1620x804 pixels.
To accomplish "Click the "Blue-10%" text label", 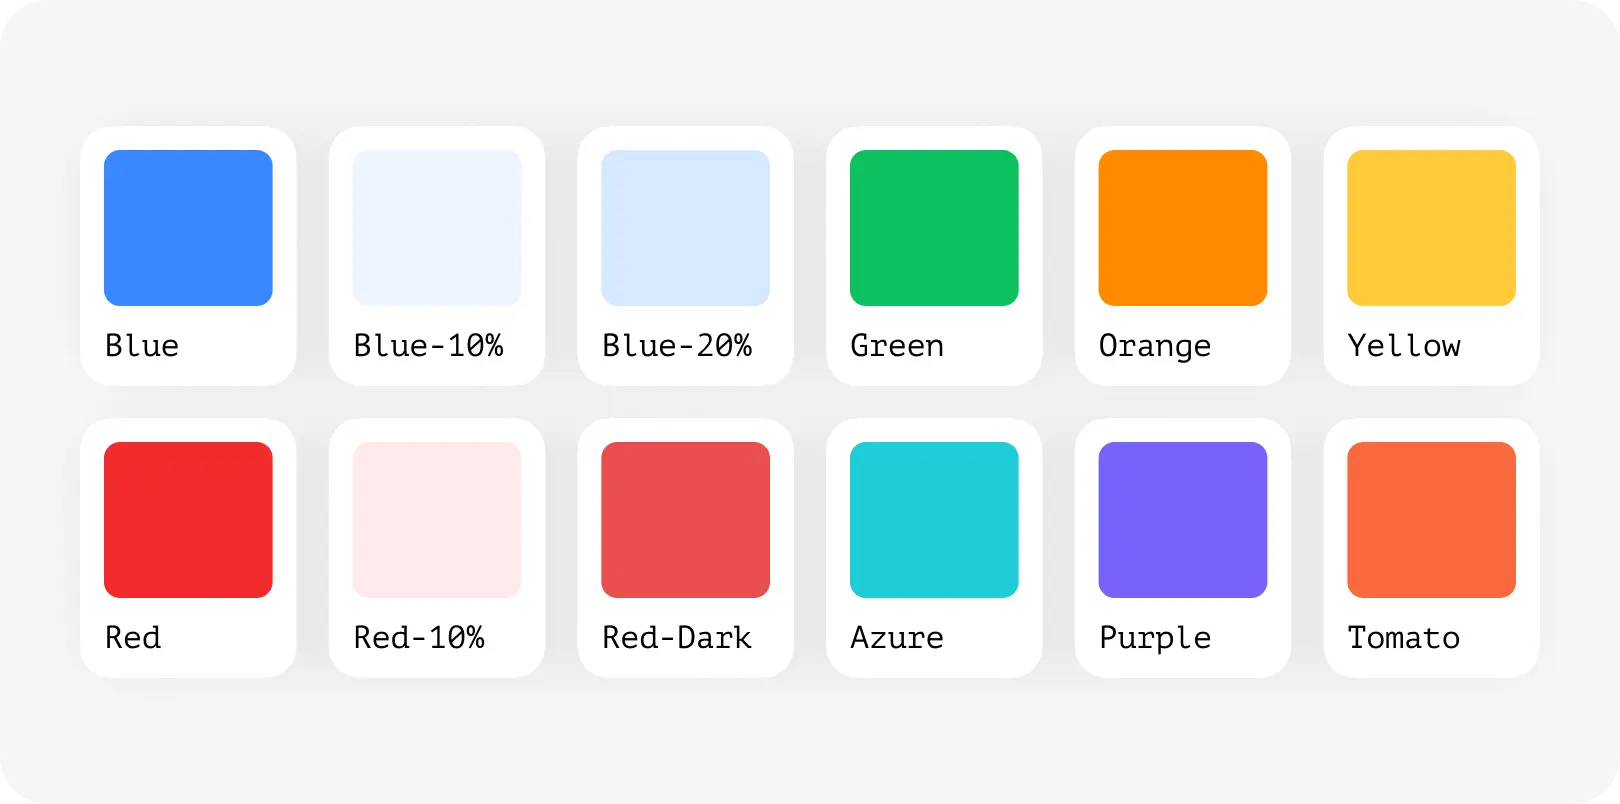I will tap(429, 346).
